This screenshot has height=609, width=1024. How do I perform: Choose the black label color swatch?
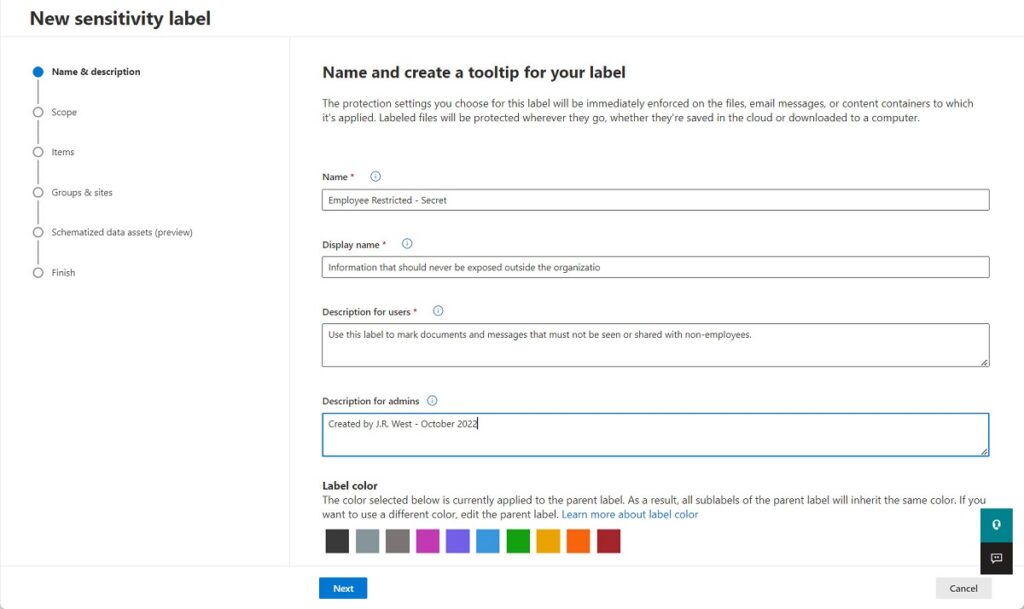pos(337,541)
